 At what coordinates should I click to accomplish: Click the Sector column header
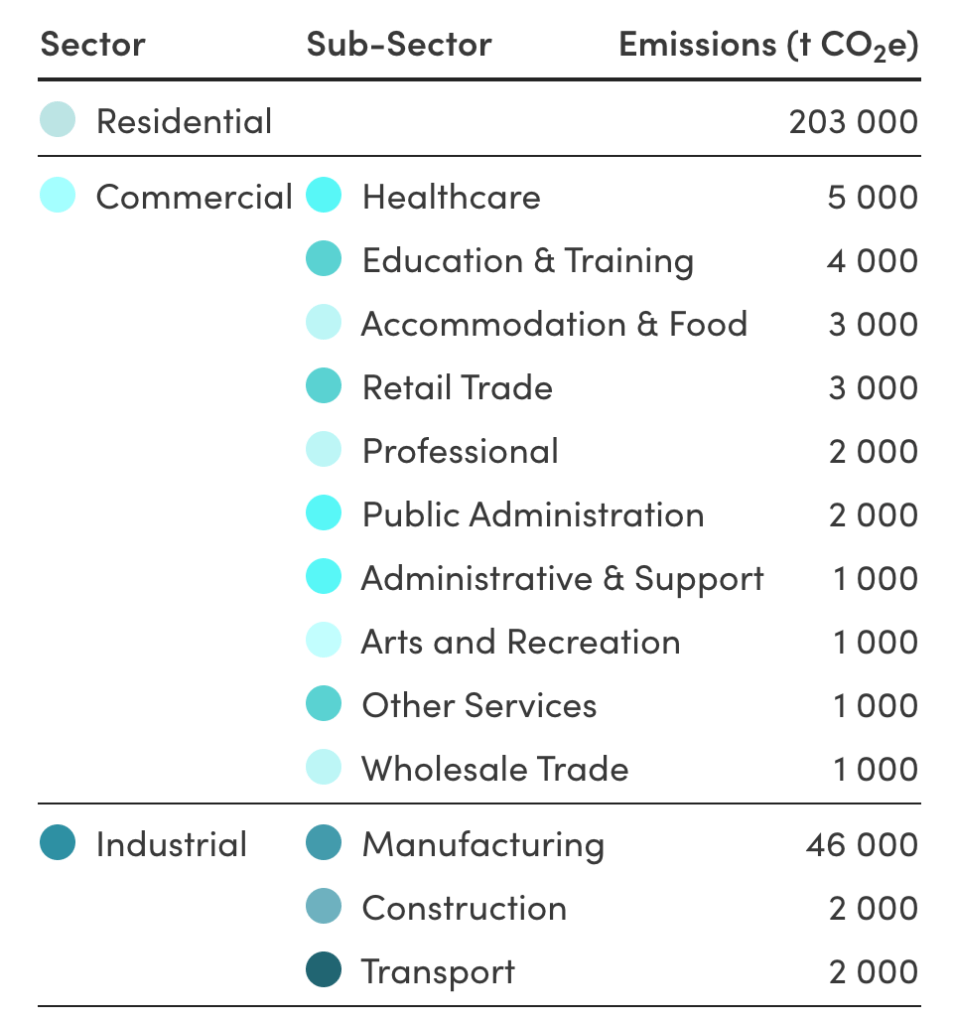pos(93,45)
